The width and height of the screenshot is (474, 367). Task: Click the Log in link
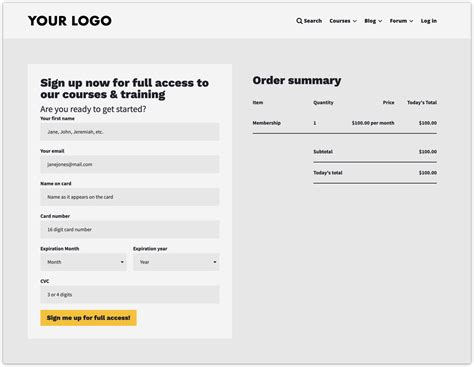(x=429, y=21)
